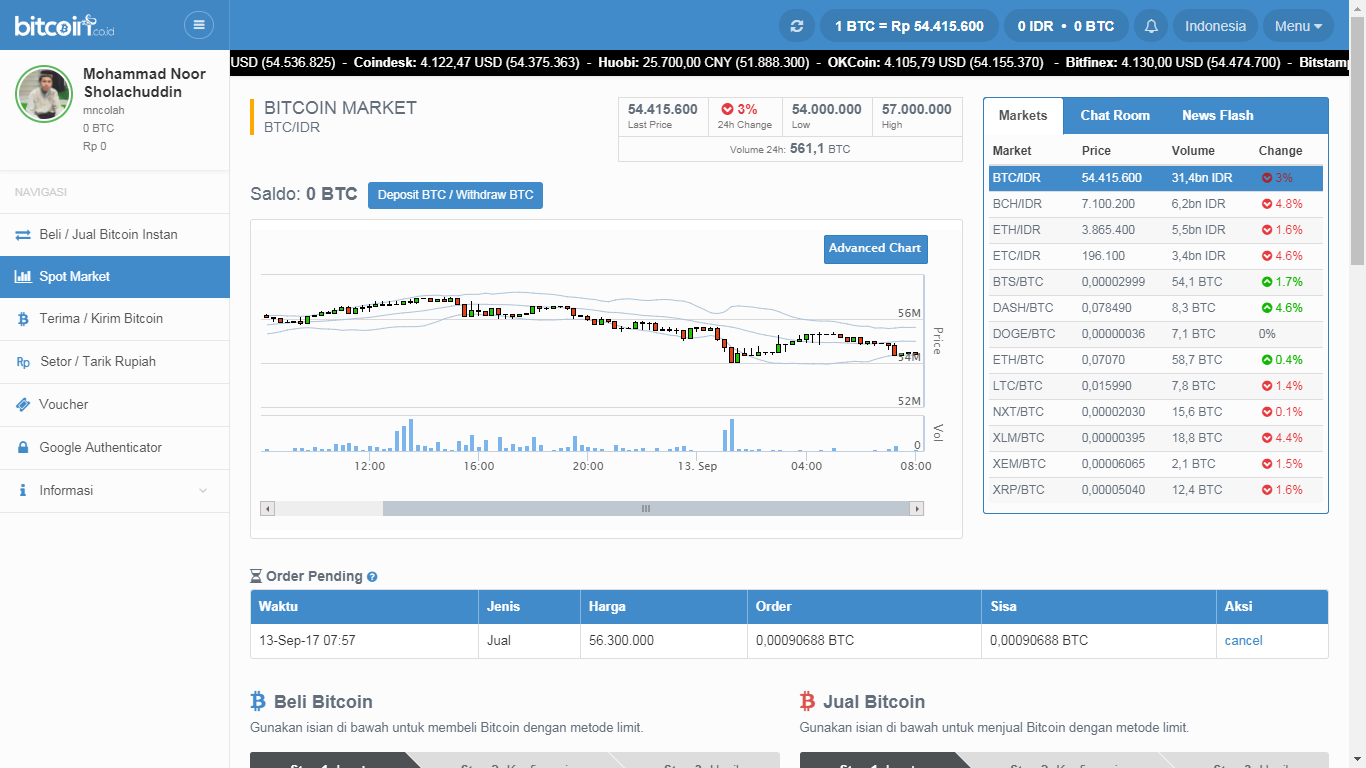This screenshot has height=768, width=1366.
Task: Open the Menu dropdown
Action: coord(1298,26)
